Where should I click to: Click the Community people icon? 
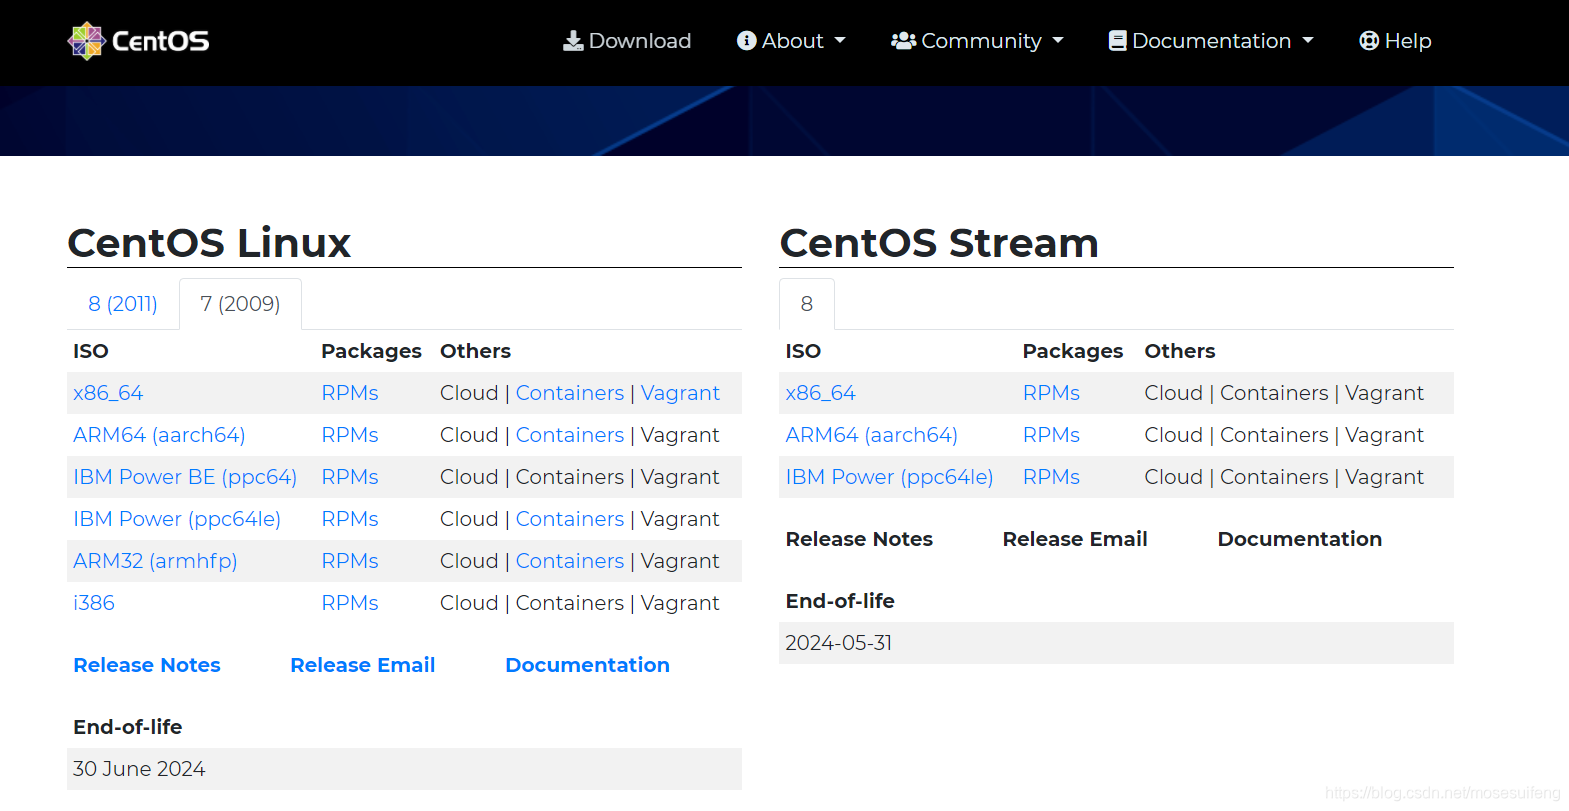pos(904,41)
